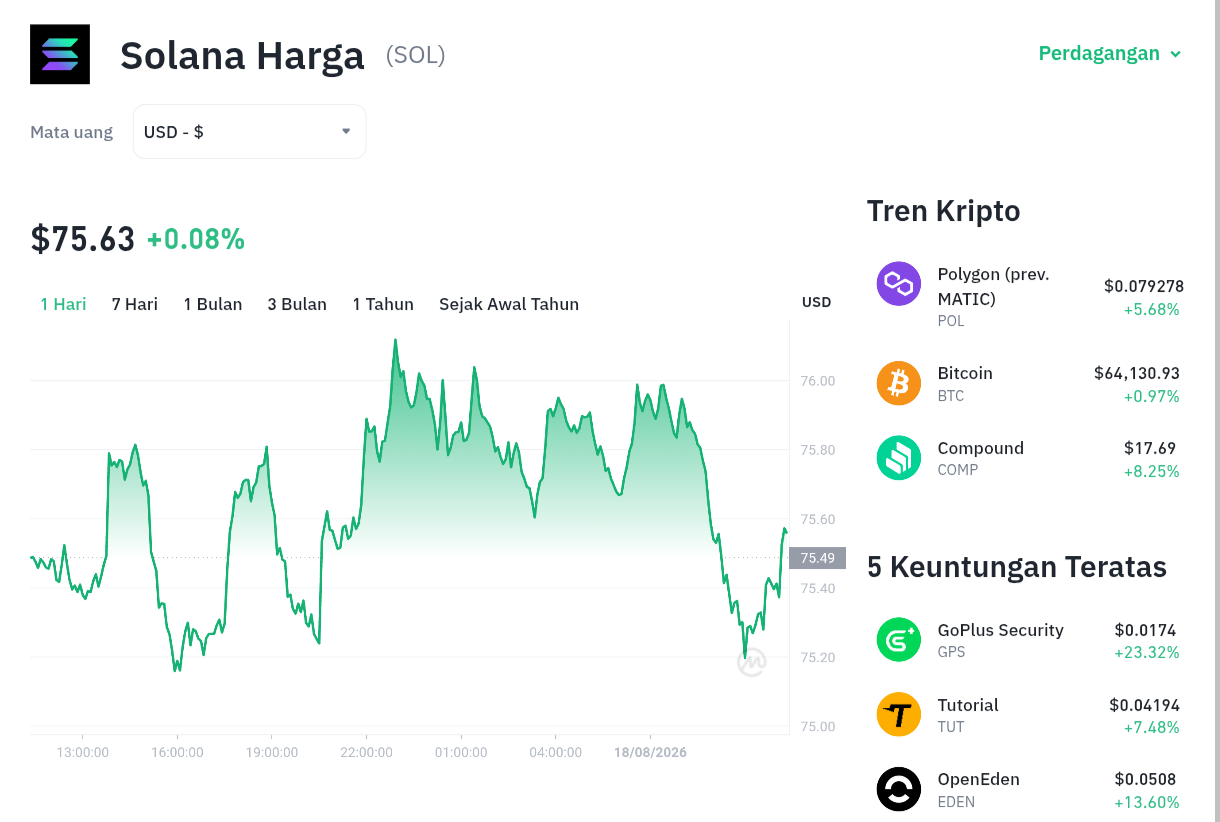Image resolution: width=1220 pixels, height=822 pixels.
Task: Open the Polygon purple coin icon
Action: click(898, 284)
